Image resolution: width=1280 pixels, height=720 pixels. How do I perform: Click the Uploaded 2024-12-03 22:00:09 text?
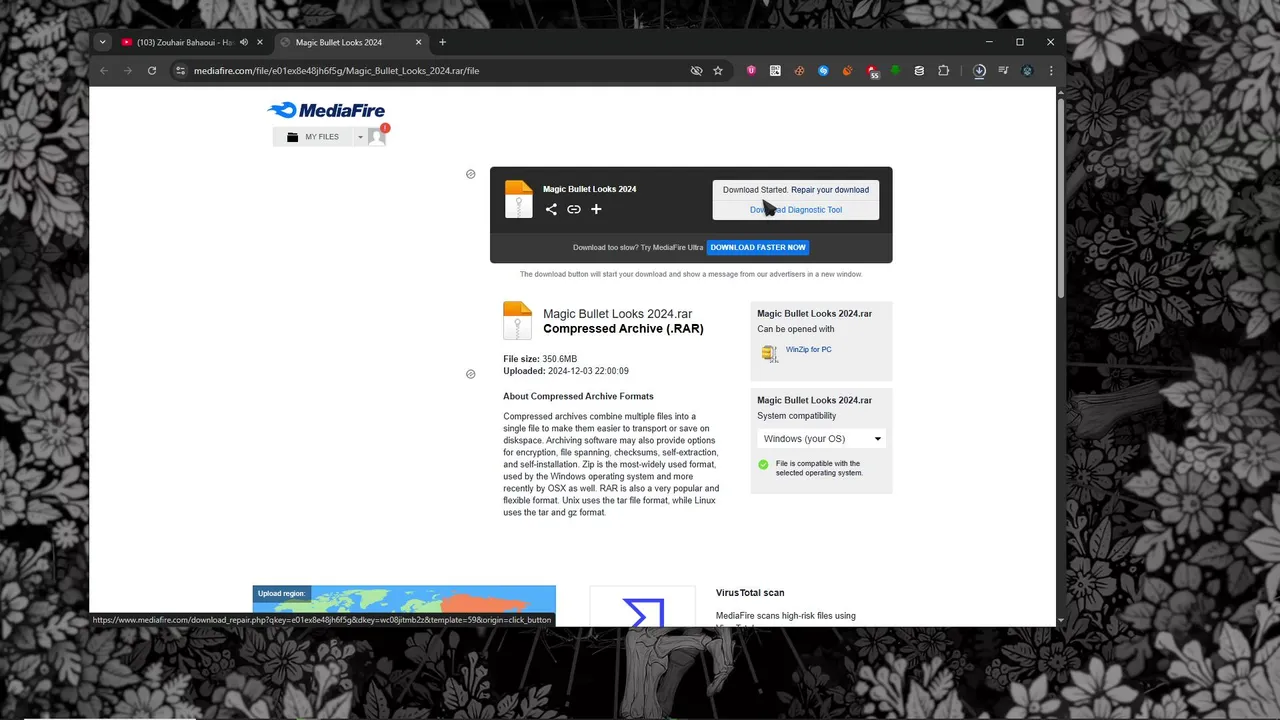click(x=566, y=371)
